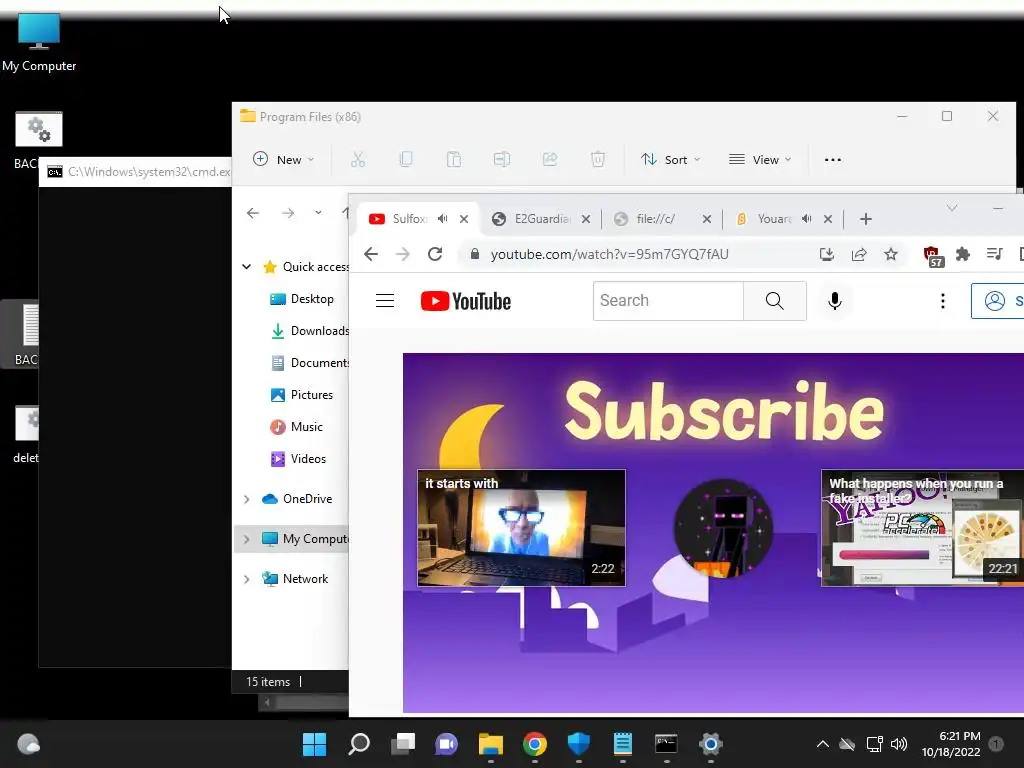Reload the YouTube page
The image size is (1024, 768).
[435, 254]
